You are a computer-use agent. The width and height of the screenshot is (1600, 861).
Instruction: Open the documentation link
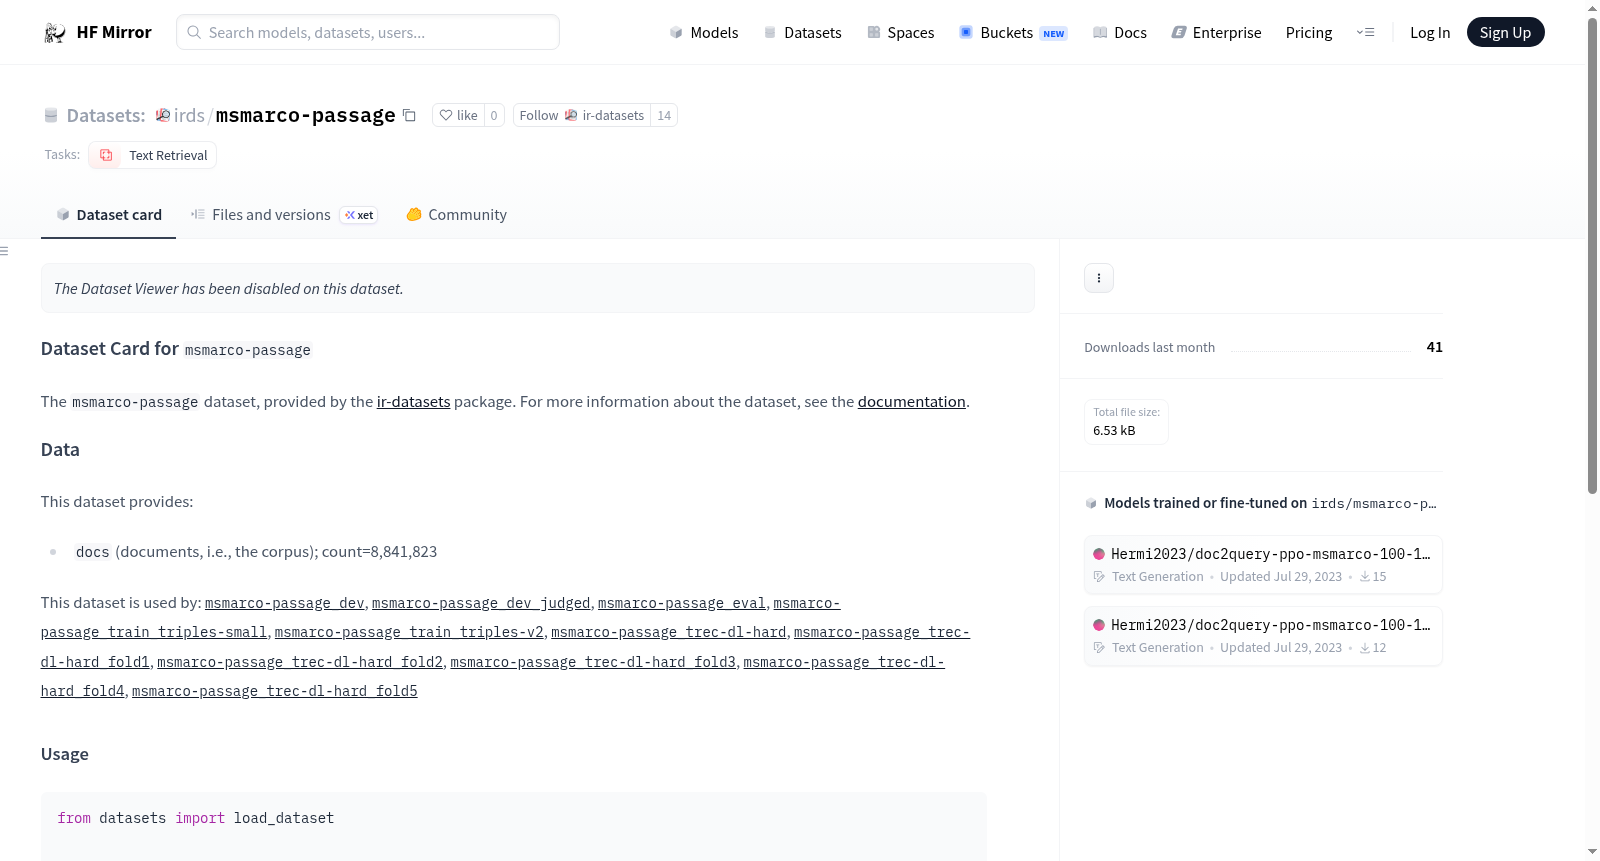(912, 402)
